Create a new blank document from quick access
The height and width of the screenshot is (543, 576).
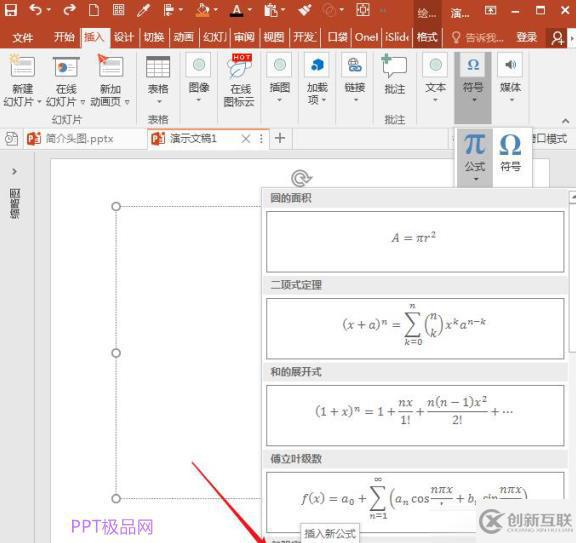[x=94, y=10]
